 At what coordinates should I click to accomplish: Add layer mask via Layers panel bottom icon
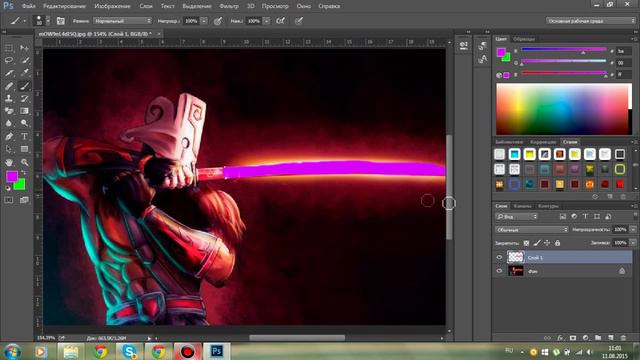tap(573, 338)
